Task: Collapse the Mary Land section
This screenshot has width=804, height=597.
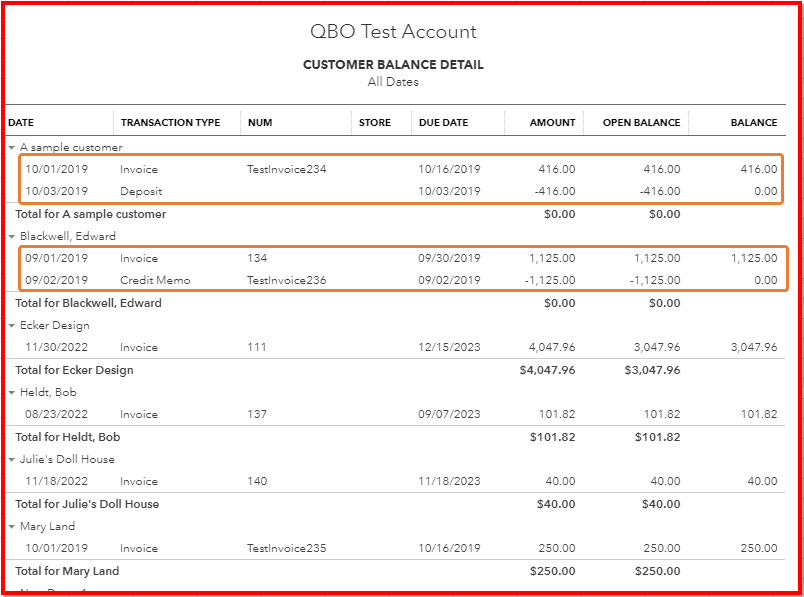Action: pos(13,525)
